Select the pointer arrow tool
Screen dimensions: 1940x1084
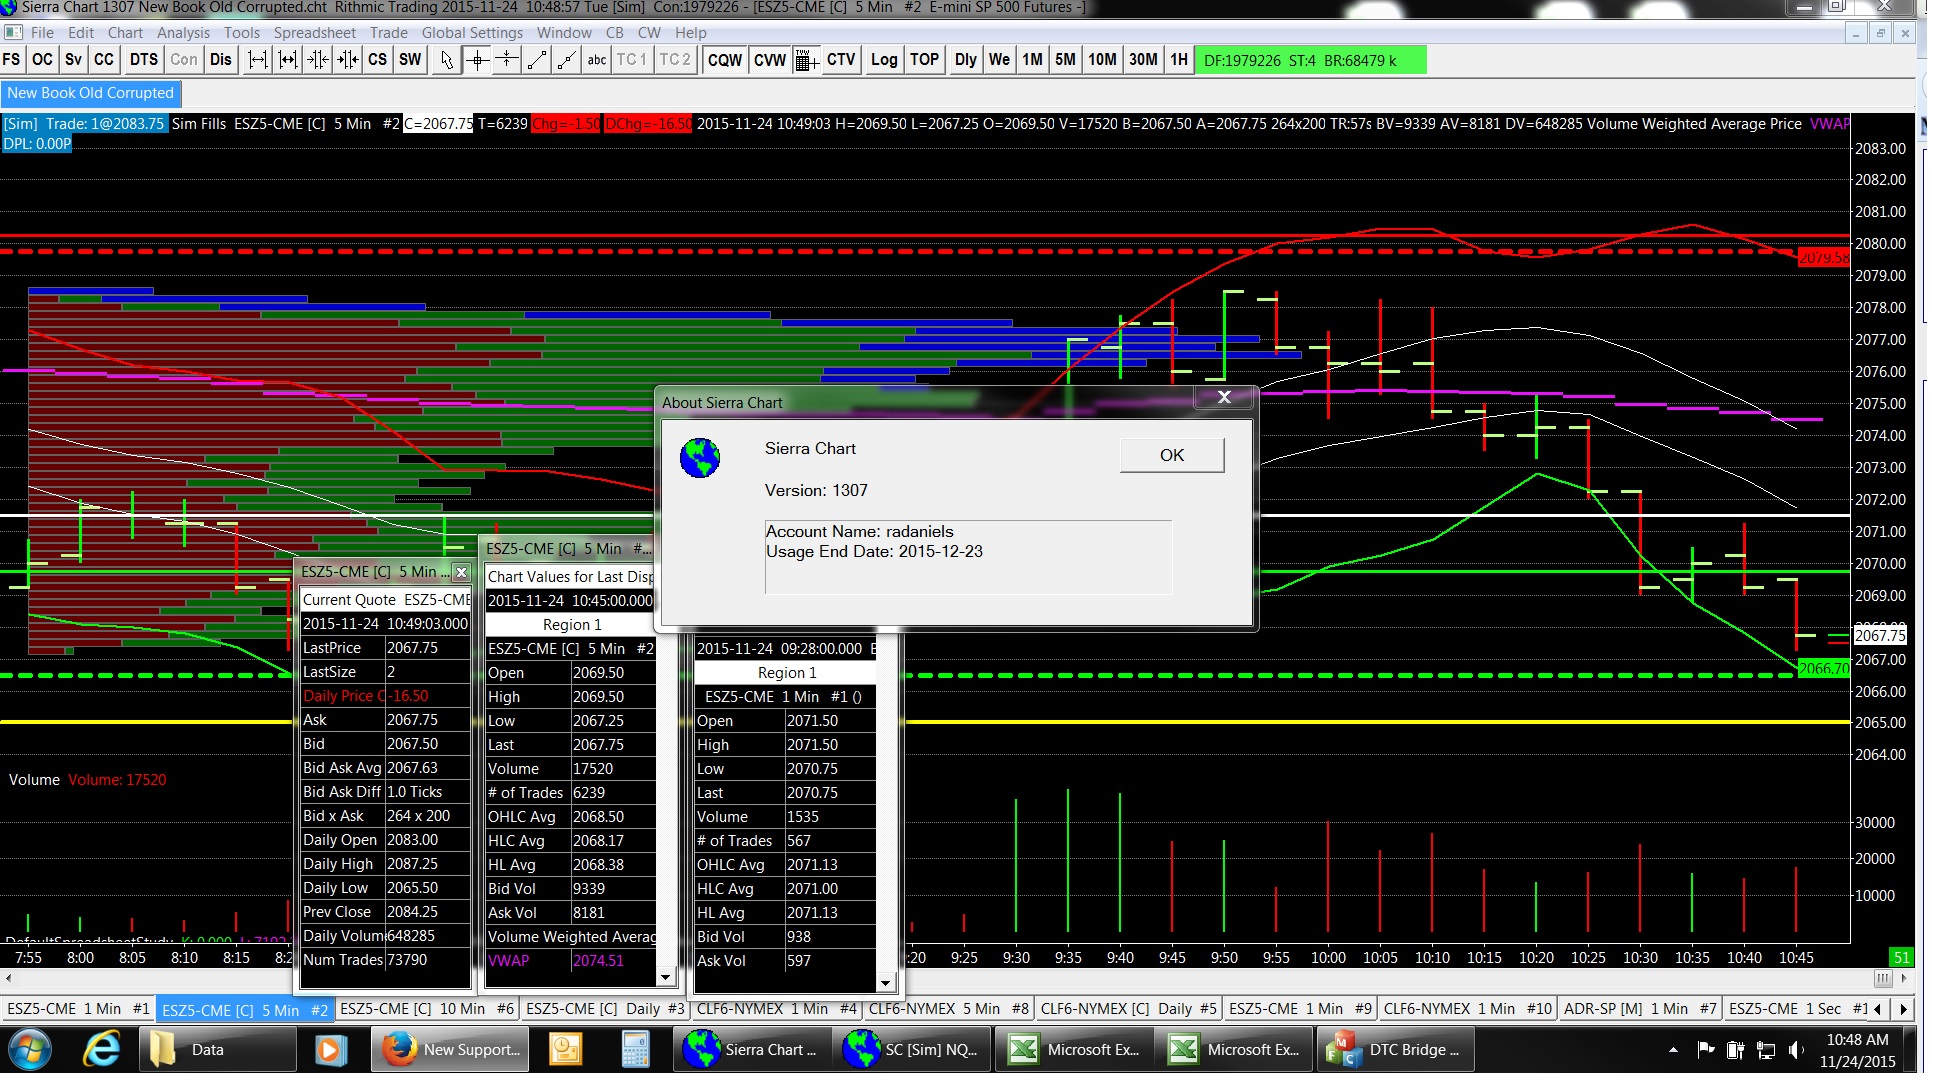click(446, 60)
